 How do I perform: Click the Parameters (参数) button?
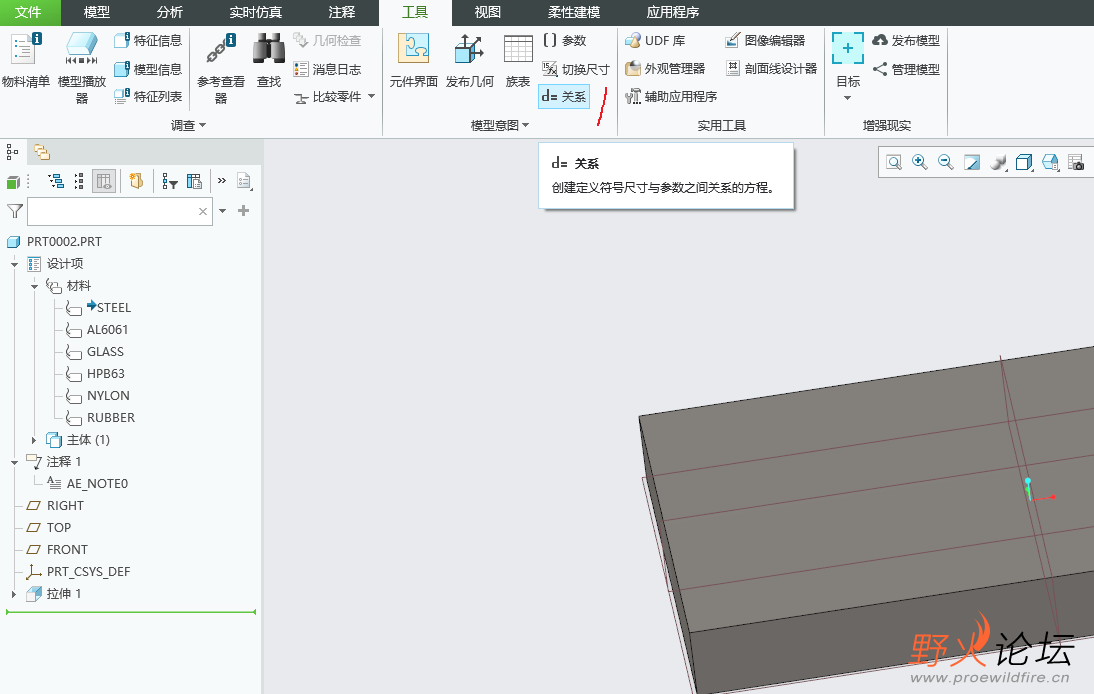coord(564,41)
